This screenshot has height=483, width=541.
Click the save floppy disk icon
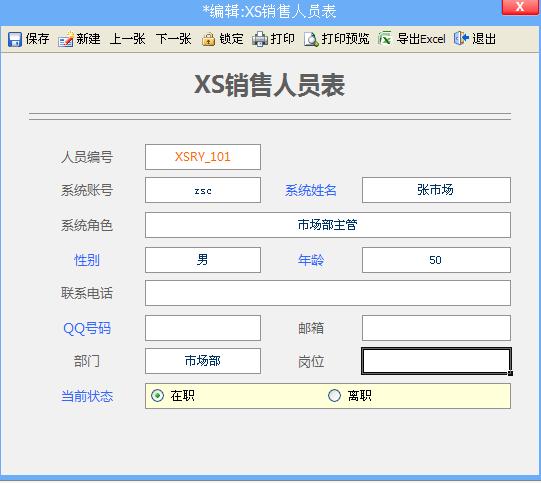pyautogui.click(x=15, y=39)
